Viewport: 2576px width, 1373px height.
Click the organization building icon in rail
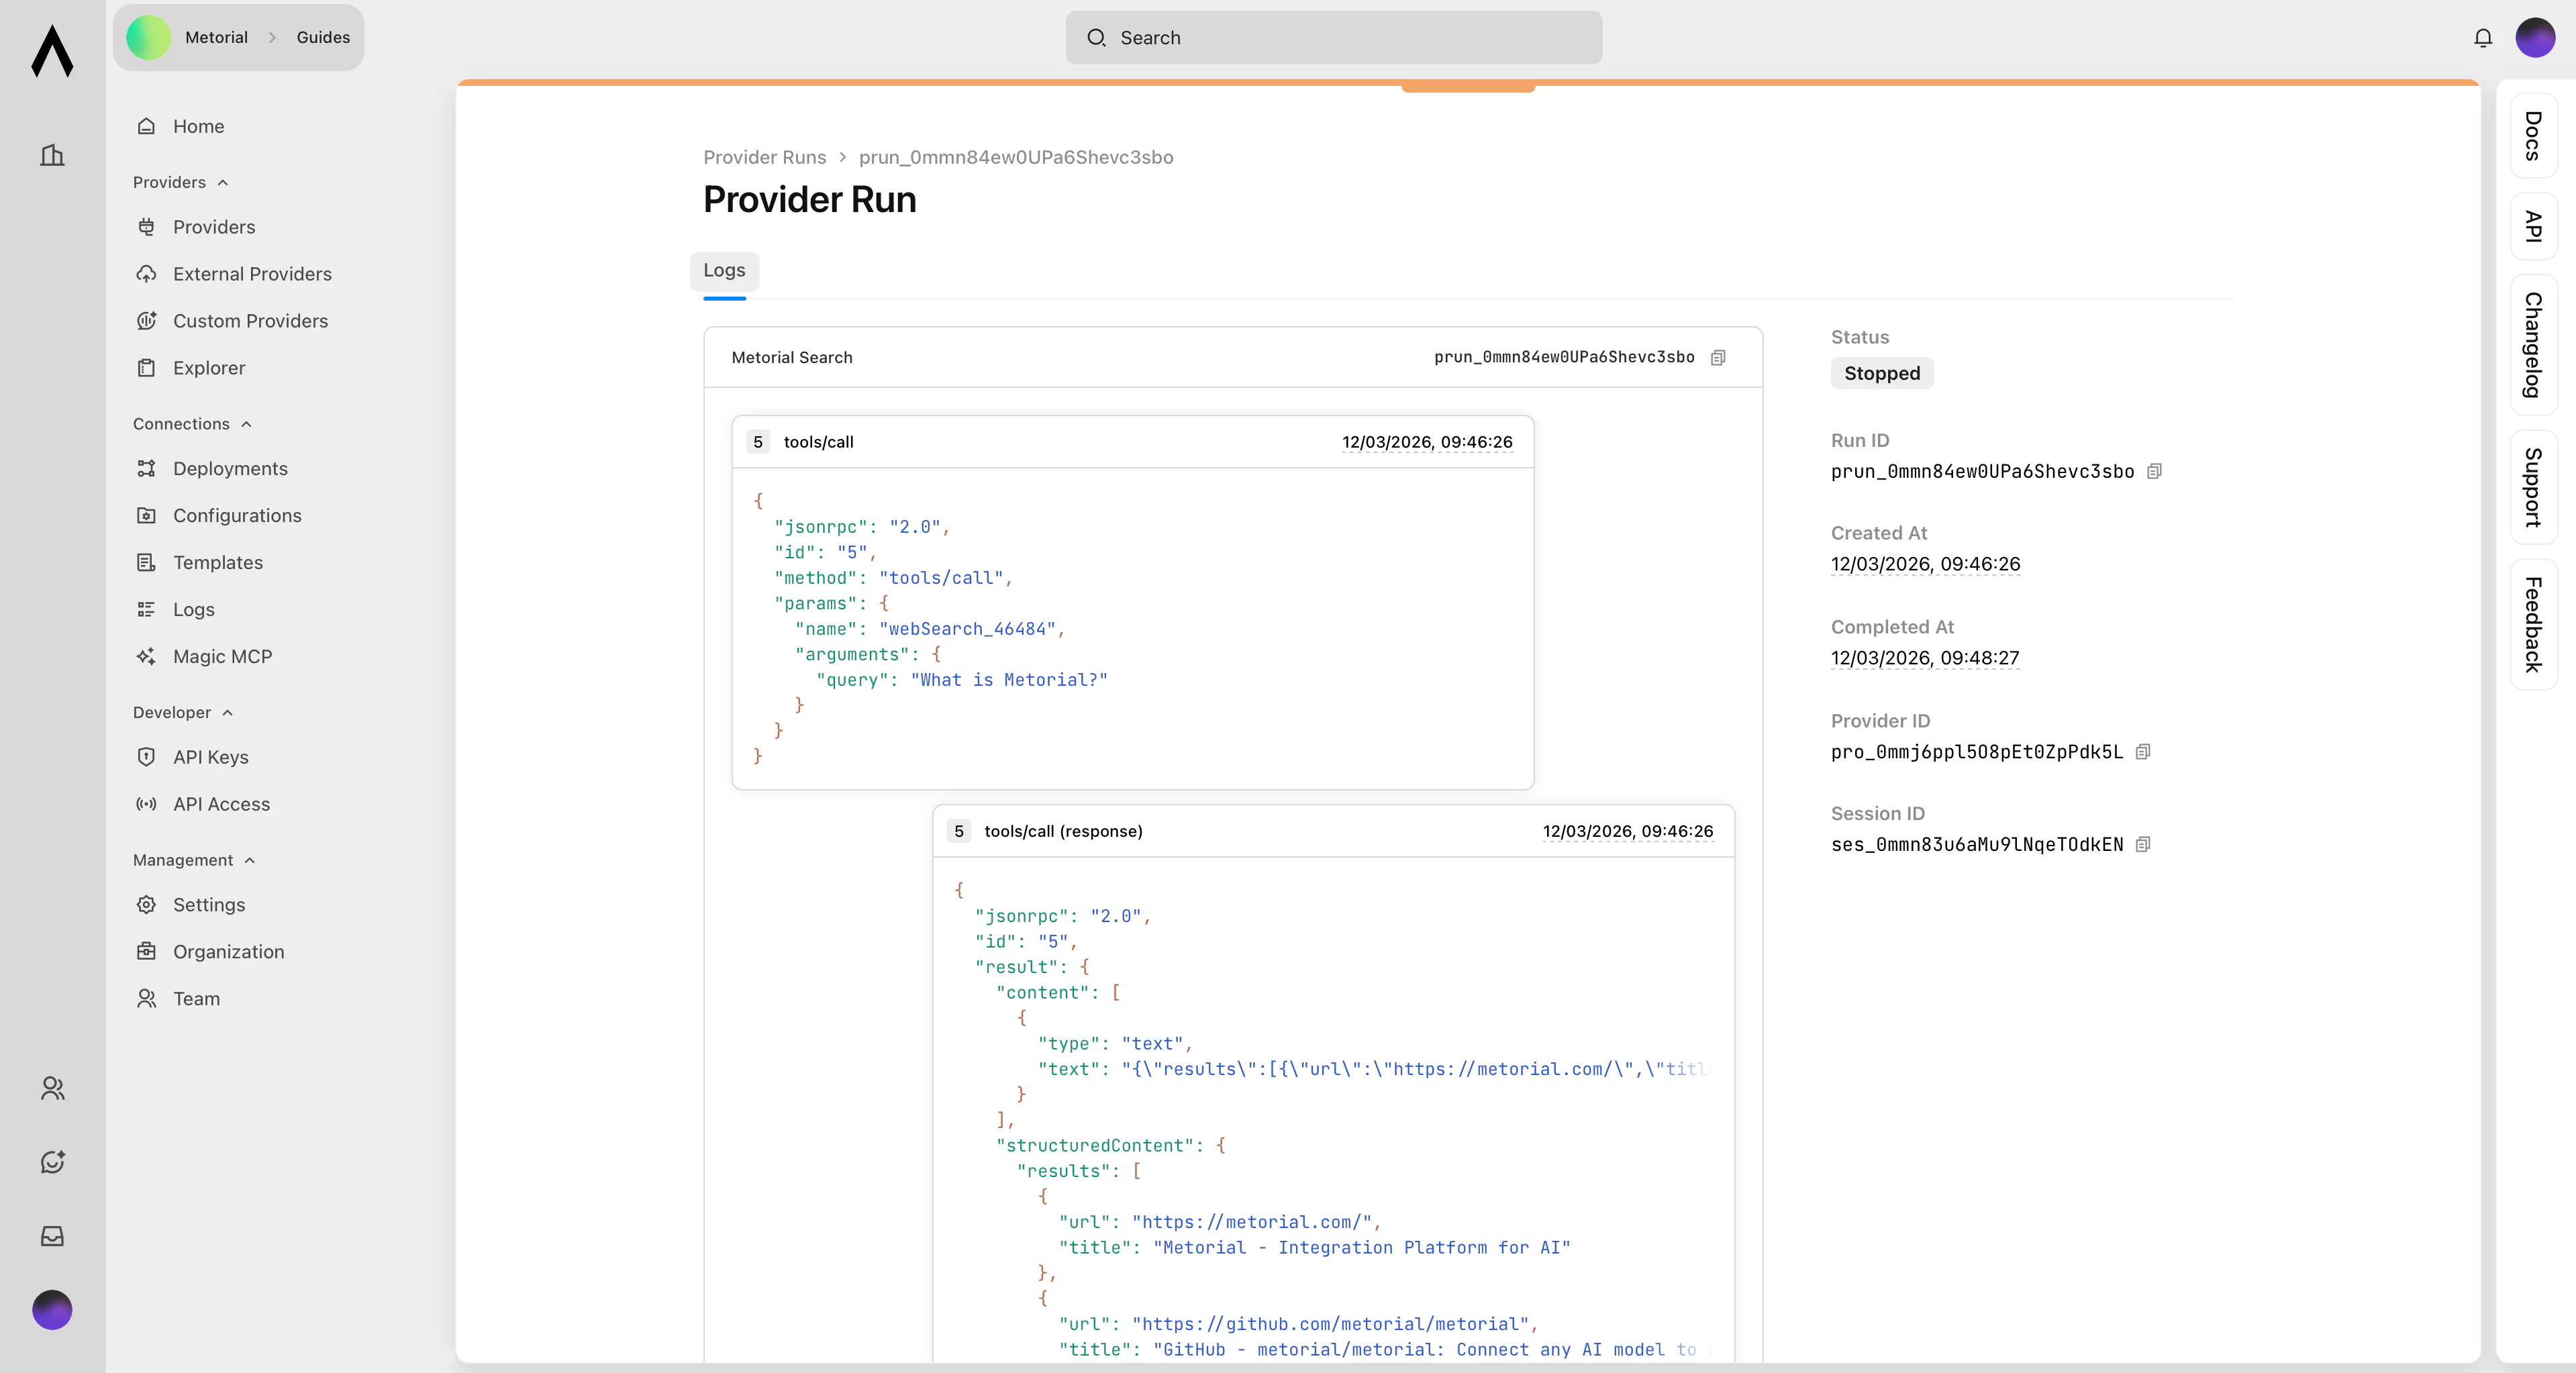pos(52,155)
